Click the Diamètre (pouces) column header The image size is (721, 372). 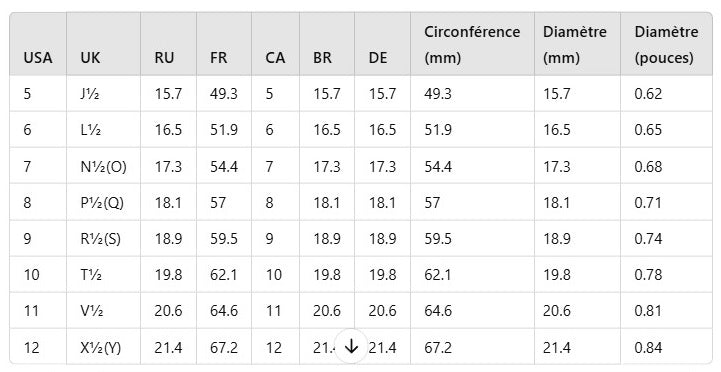point(666,44)
